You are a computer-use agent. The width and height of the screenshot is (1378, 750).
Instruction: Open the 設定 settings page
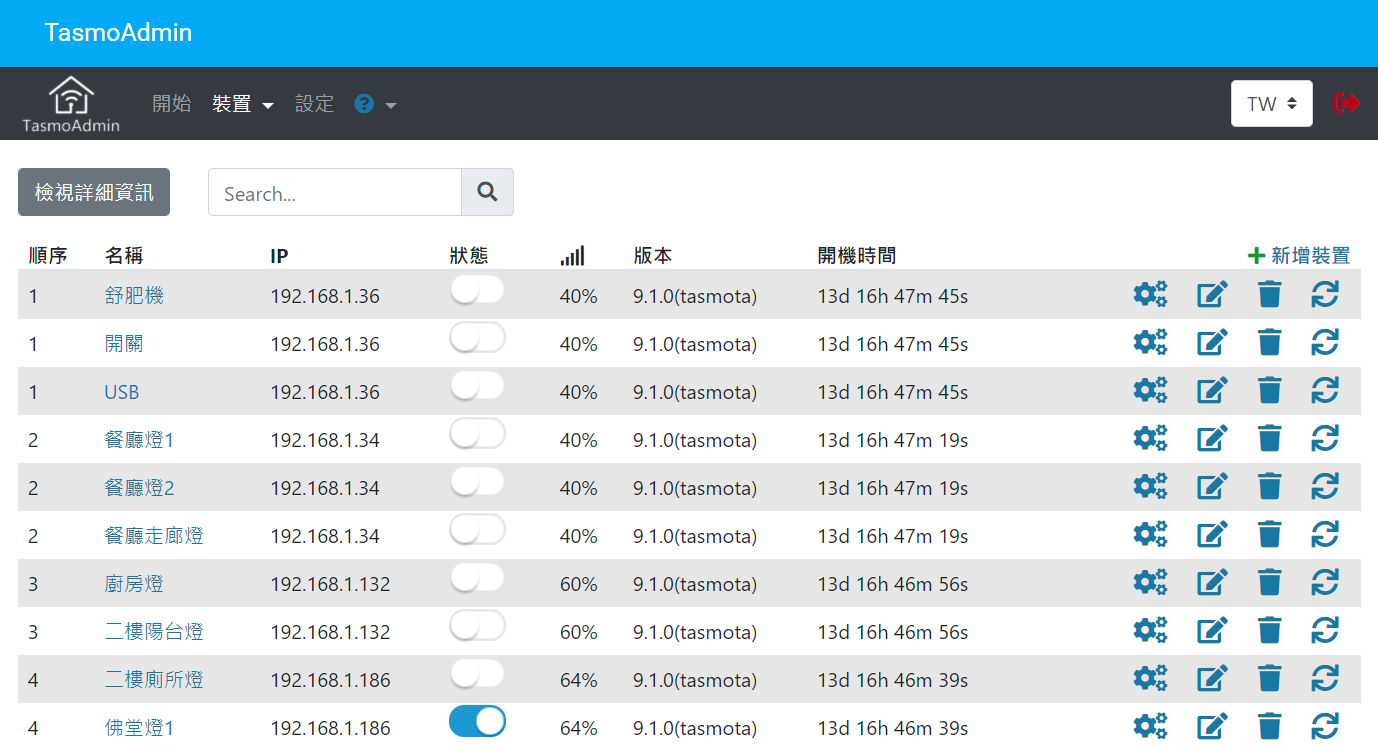click(314, 104)
